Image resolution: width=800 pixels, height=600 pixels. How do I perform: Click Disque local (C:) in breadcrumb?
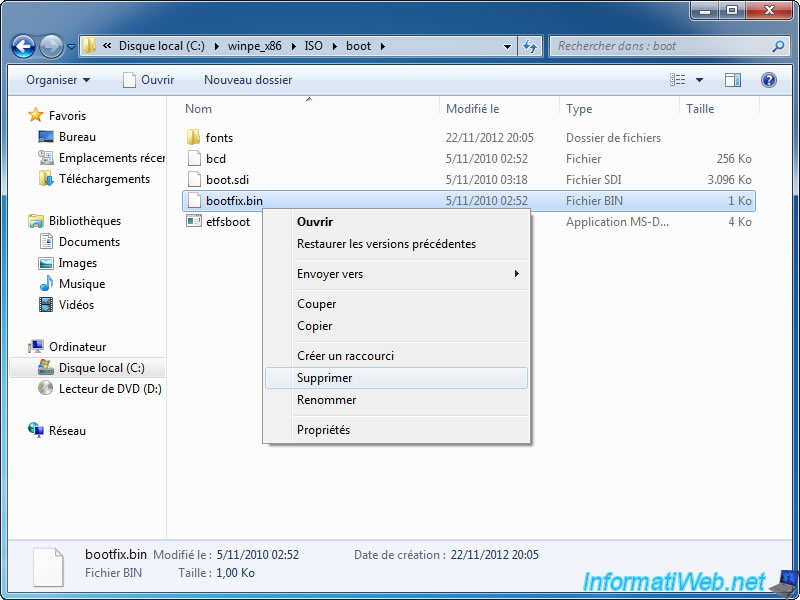(161, 46)
